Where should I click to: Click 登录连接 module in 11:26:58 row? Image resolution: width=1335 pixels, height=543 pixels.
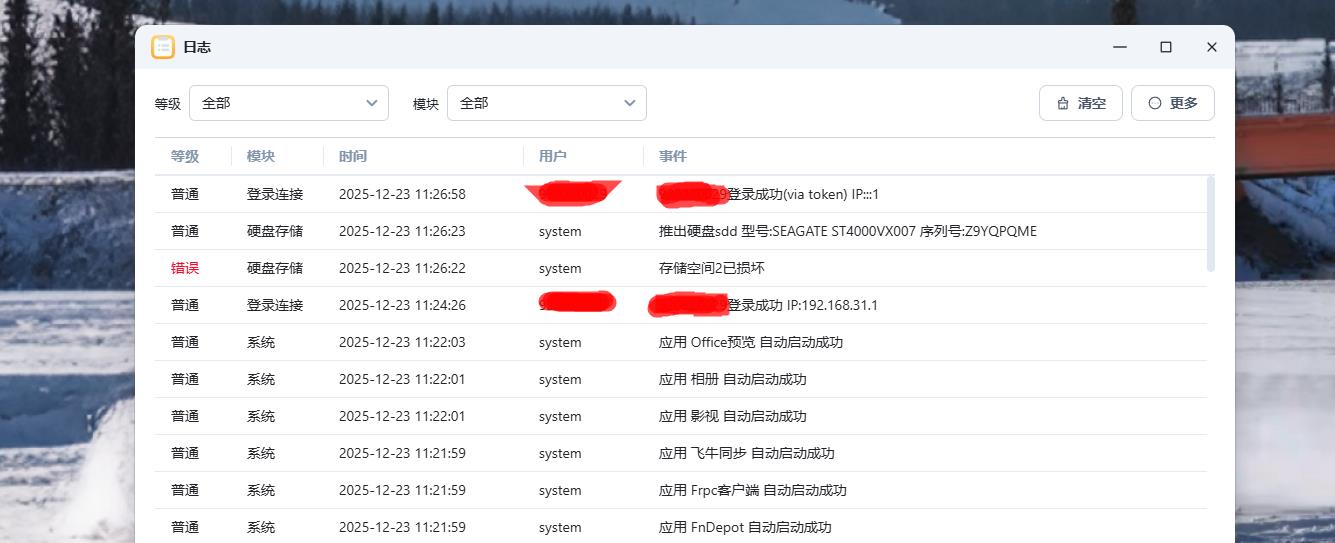point(275,194)
